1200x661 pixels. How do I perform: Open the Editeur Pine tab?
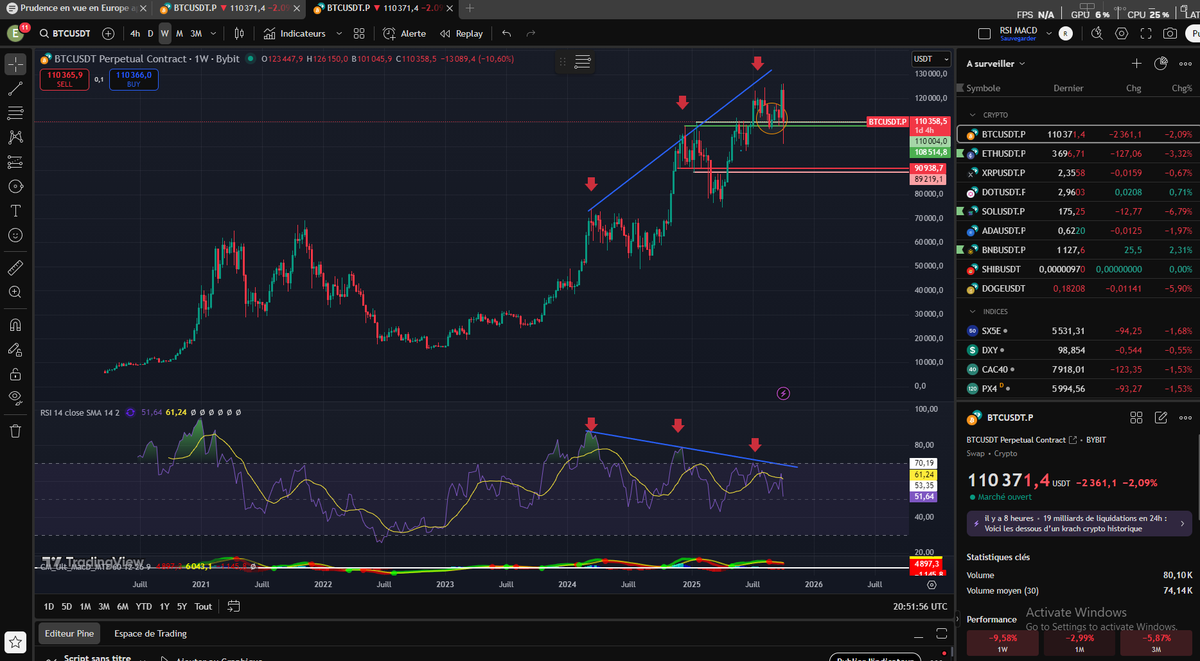click(x=70, y=633)
